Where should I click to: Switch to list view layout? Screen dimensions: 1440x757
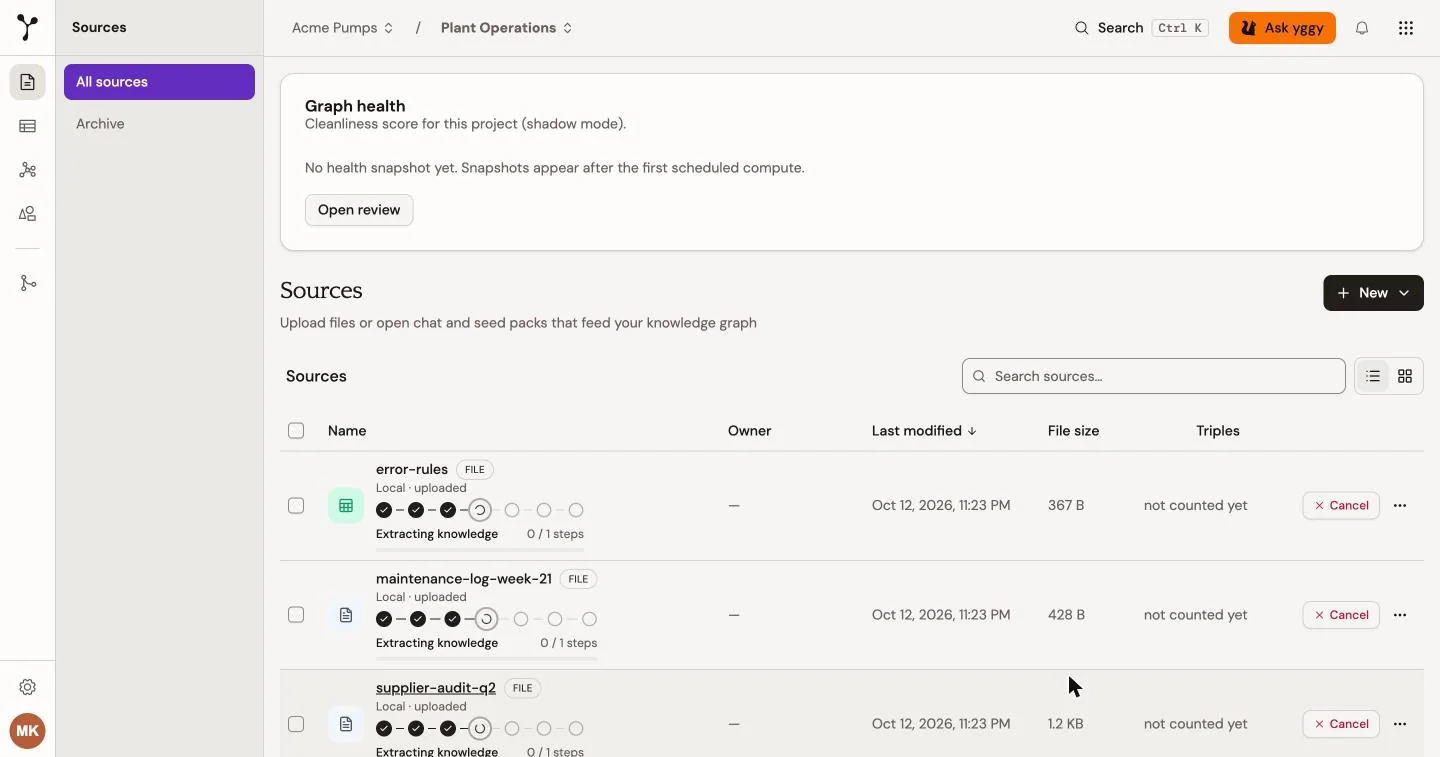click(1373, 376)
